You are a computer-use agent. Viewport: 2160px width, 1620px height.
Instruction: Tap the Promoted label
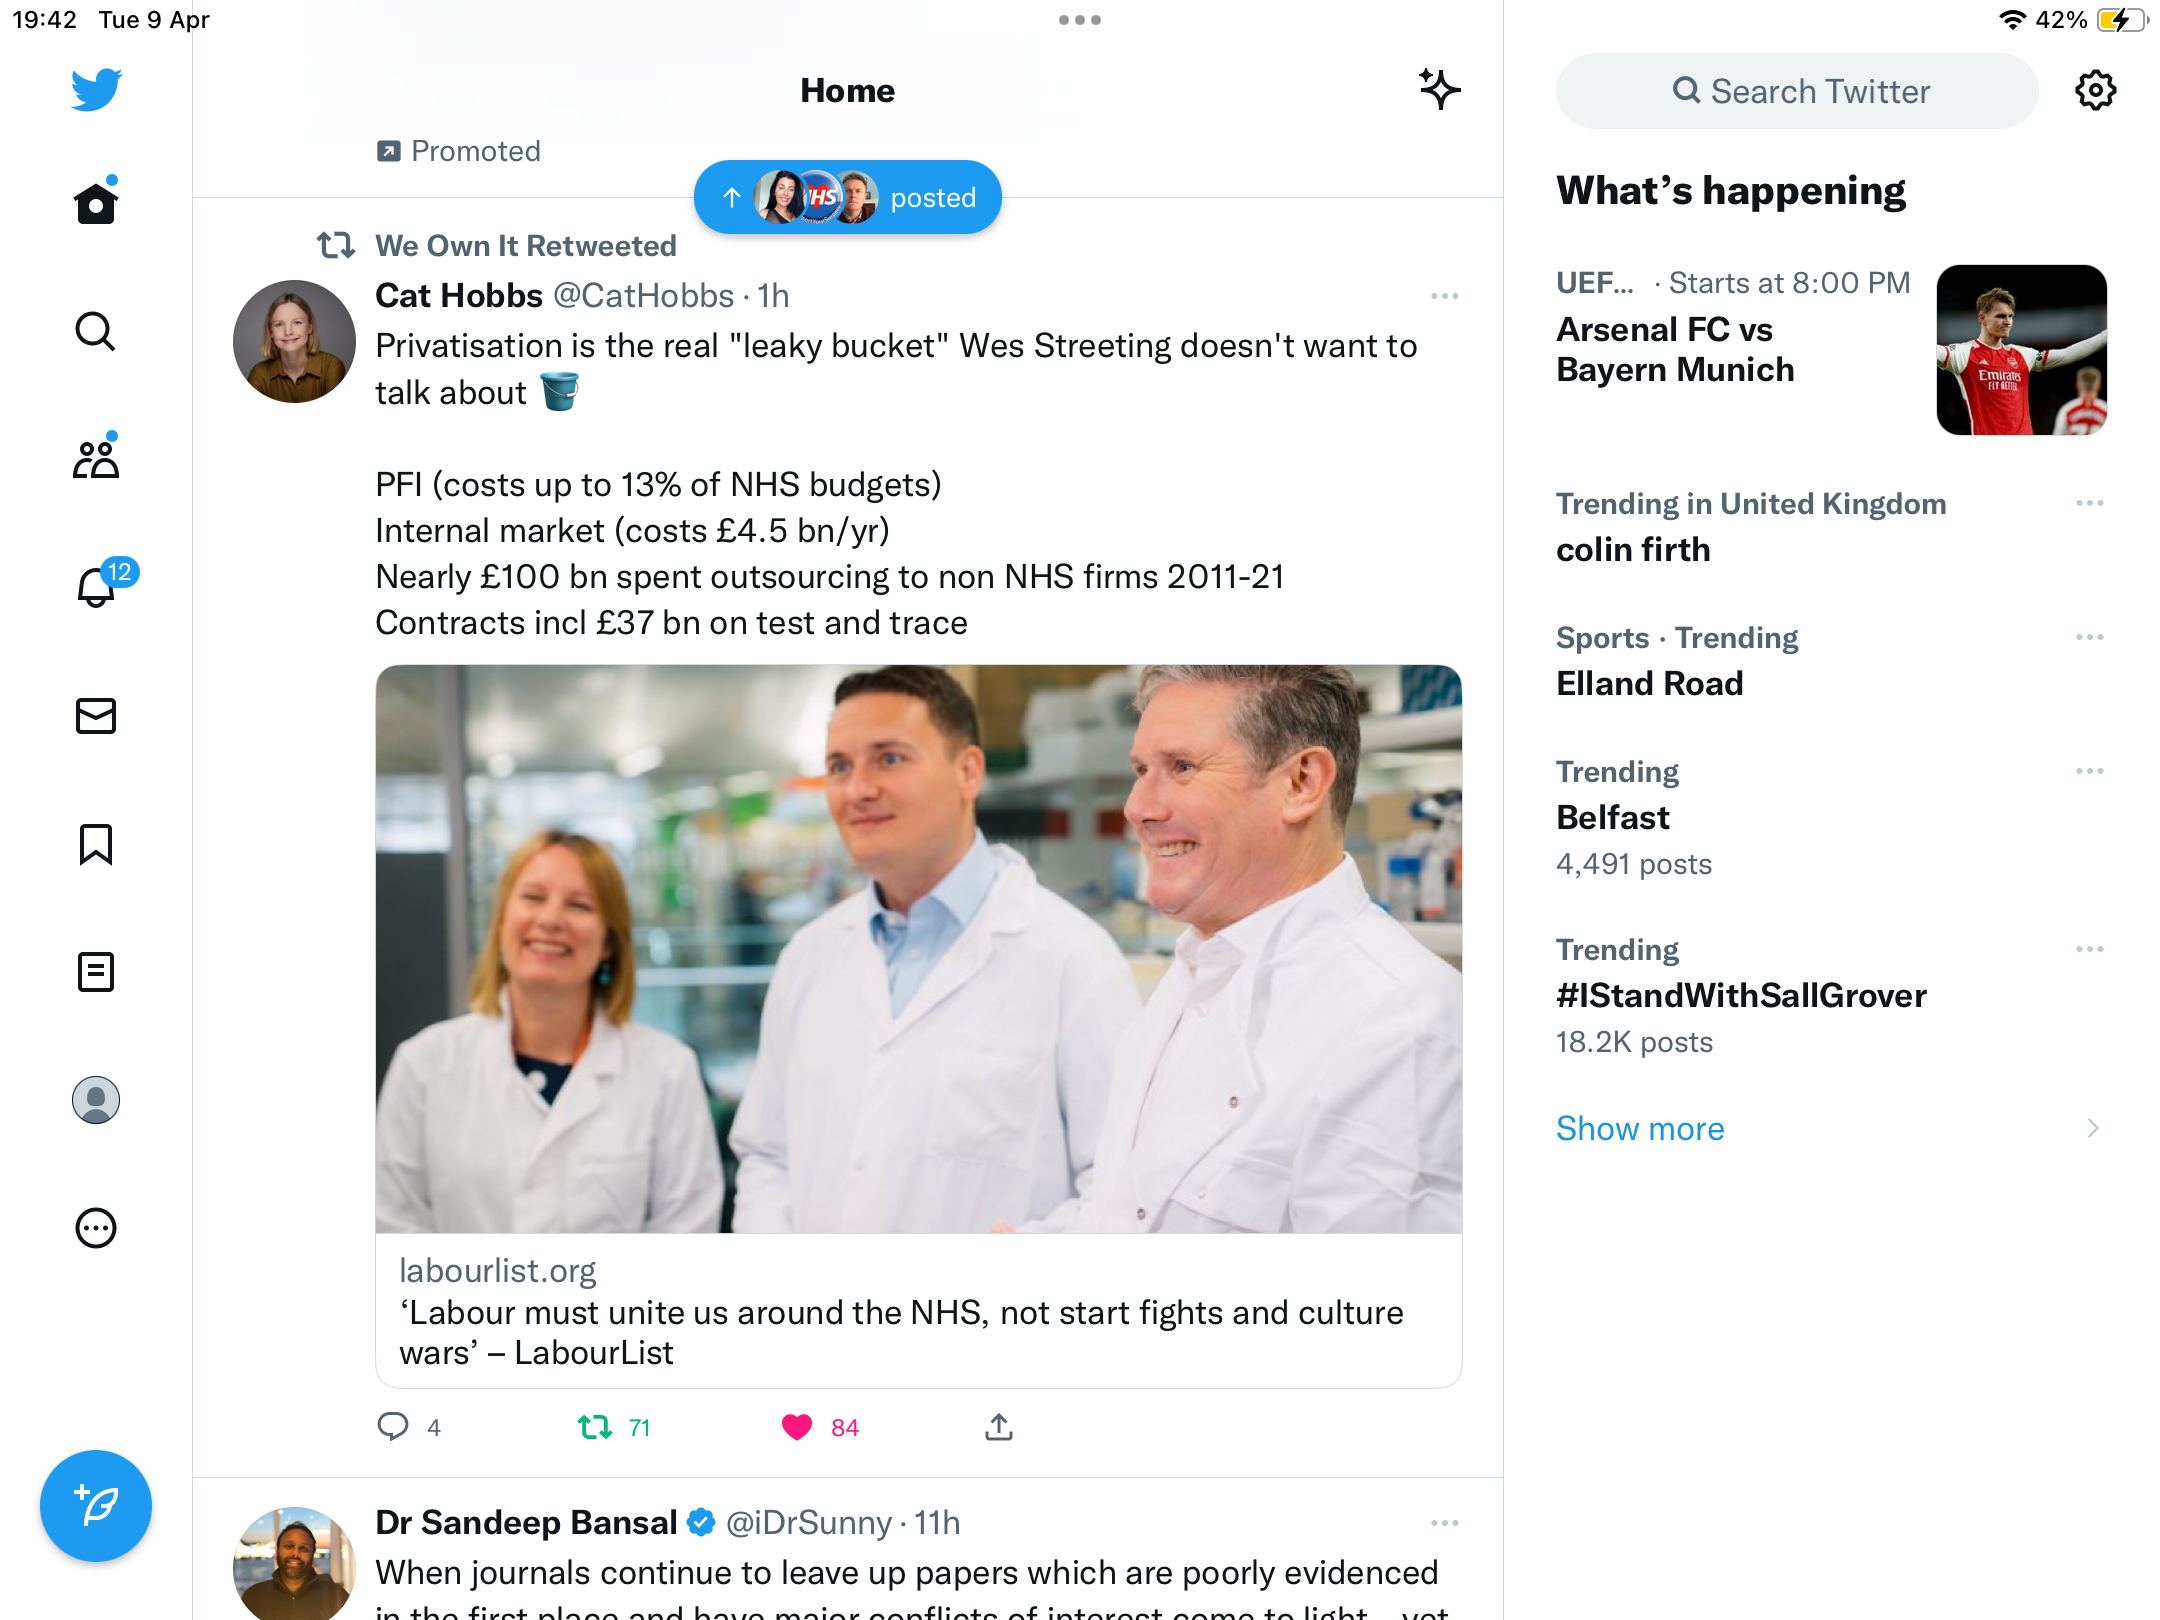point(459,151)
